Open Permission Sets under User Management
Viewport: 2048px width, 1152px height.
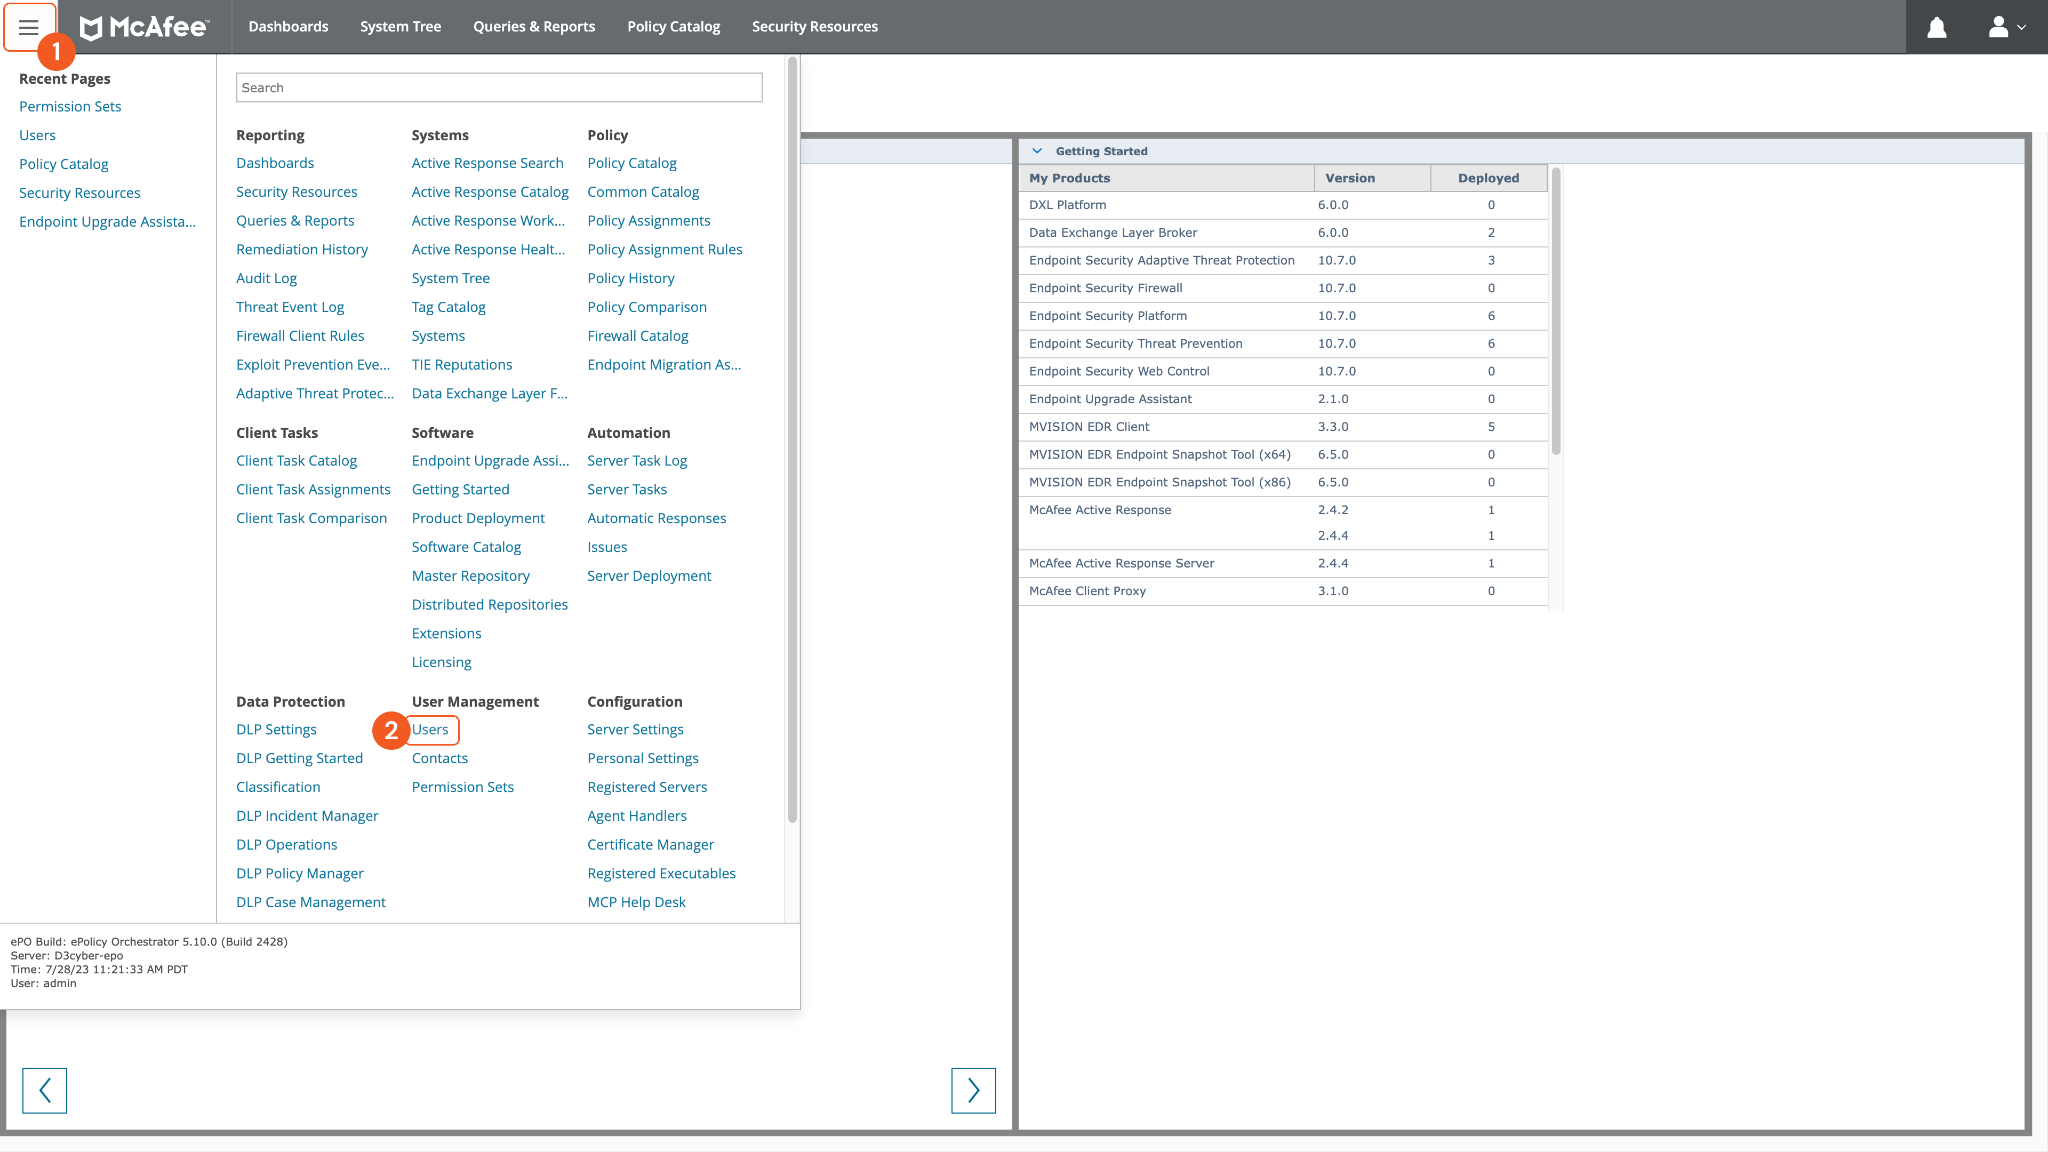coord(462,787)
